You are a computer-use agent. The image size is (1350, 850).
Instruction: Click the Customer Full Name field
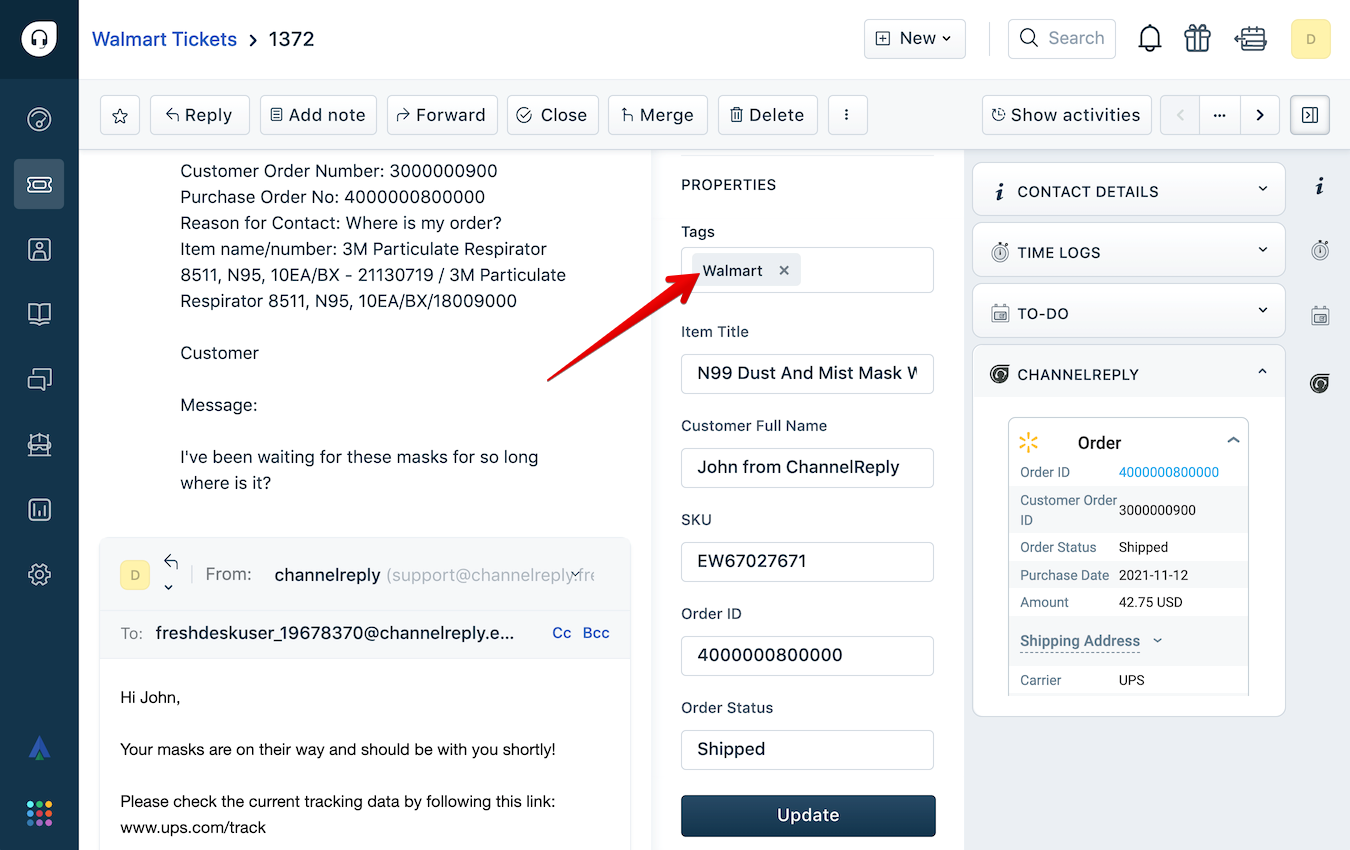point(808,467)
